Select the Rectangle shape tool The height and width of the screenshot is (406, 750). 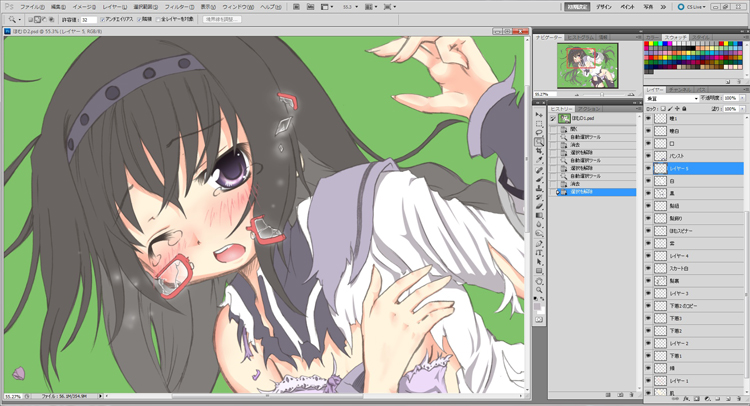coord(539,271)
